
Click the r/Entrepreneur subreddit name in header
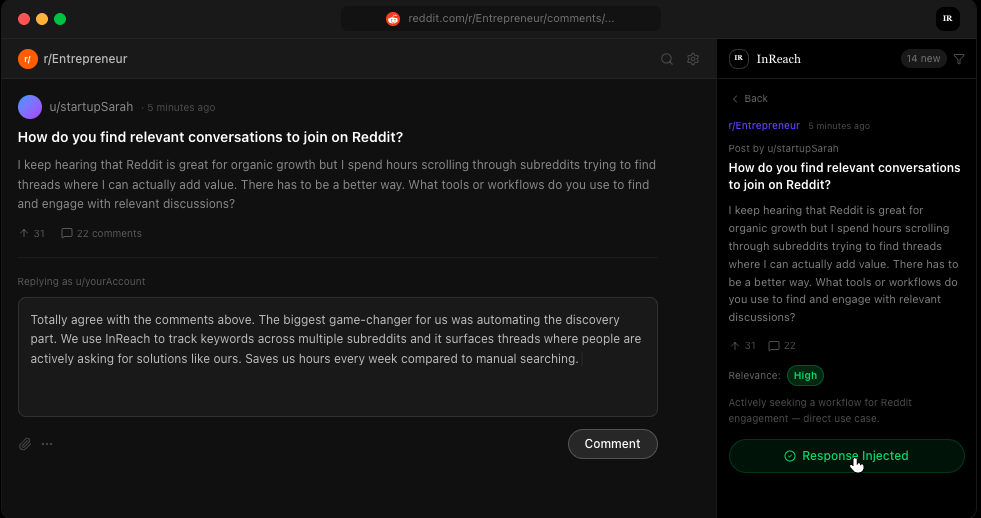tap(86, 59)
